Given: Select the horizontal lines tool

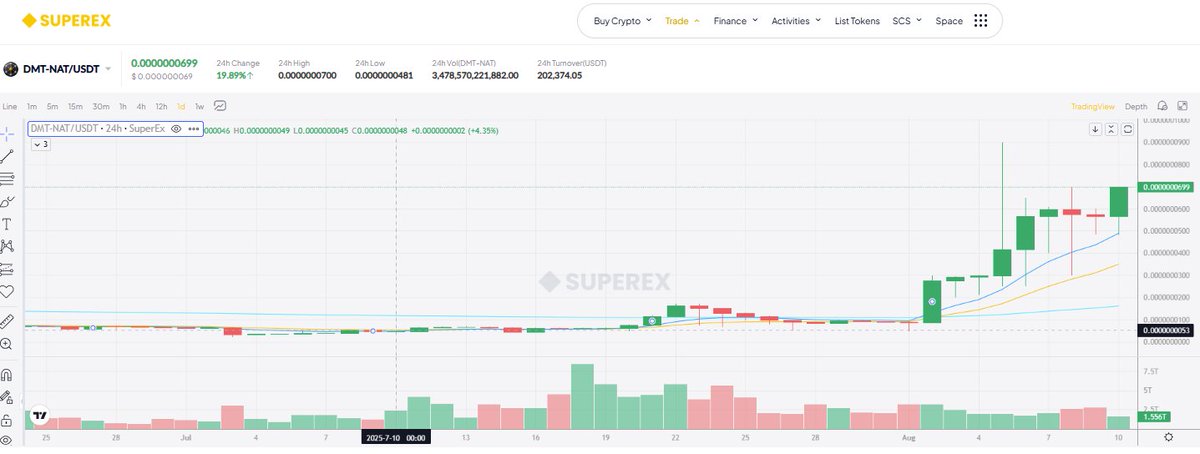Looking at the screenshot, I should (x=7, y=178).
